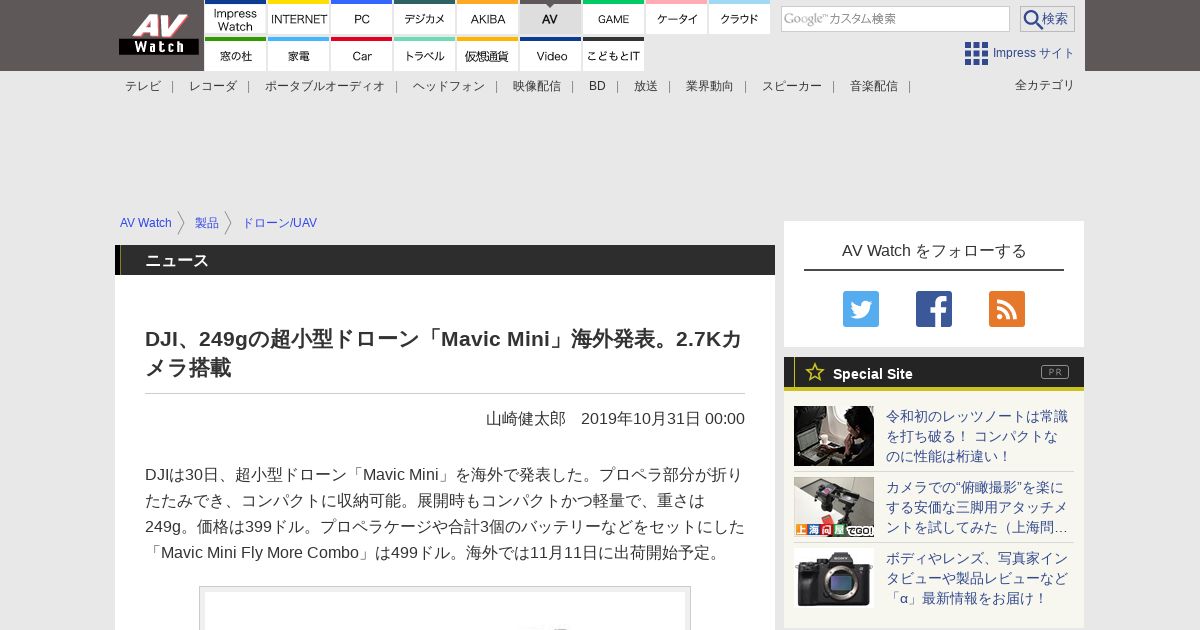Open the デジカメ Watch tab
The height and width of the screenshot is (630, 1200).
(425, 18)
